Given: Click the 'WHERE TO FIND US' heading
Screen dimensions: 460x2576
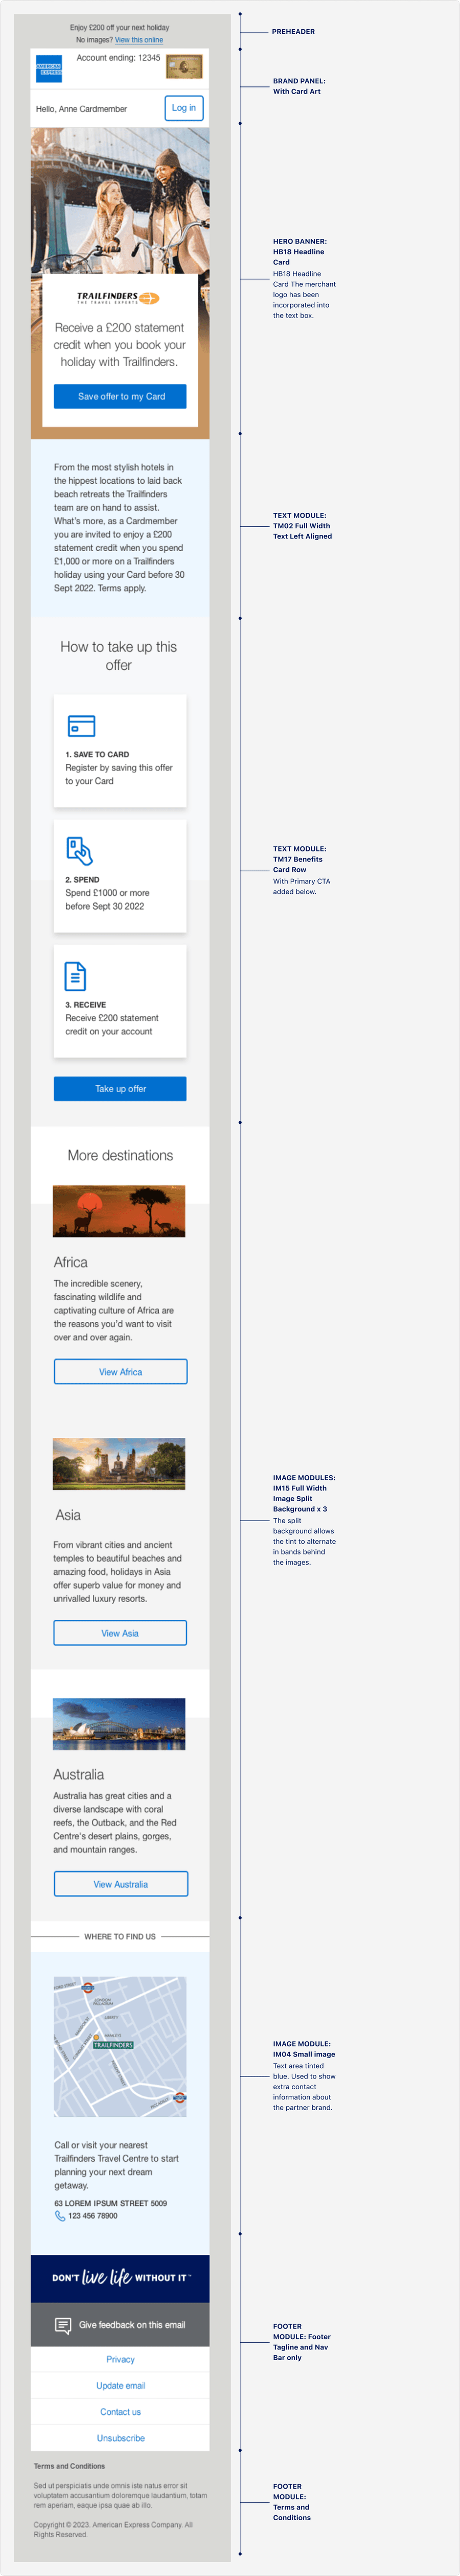Looking at the screenshot, I should pos(120,1937).
